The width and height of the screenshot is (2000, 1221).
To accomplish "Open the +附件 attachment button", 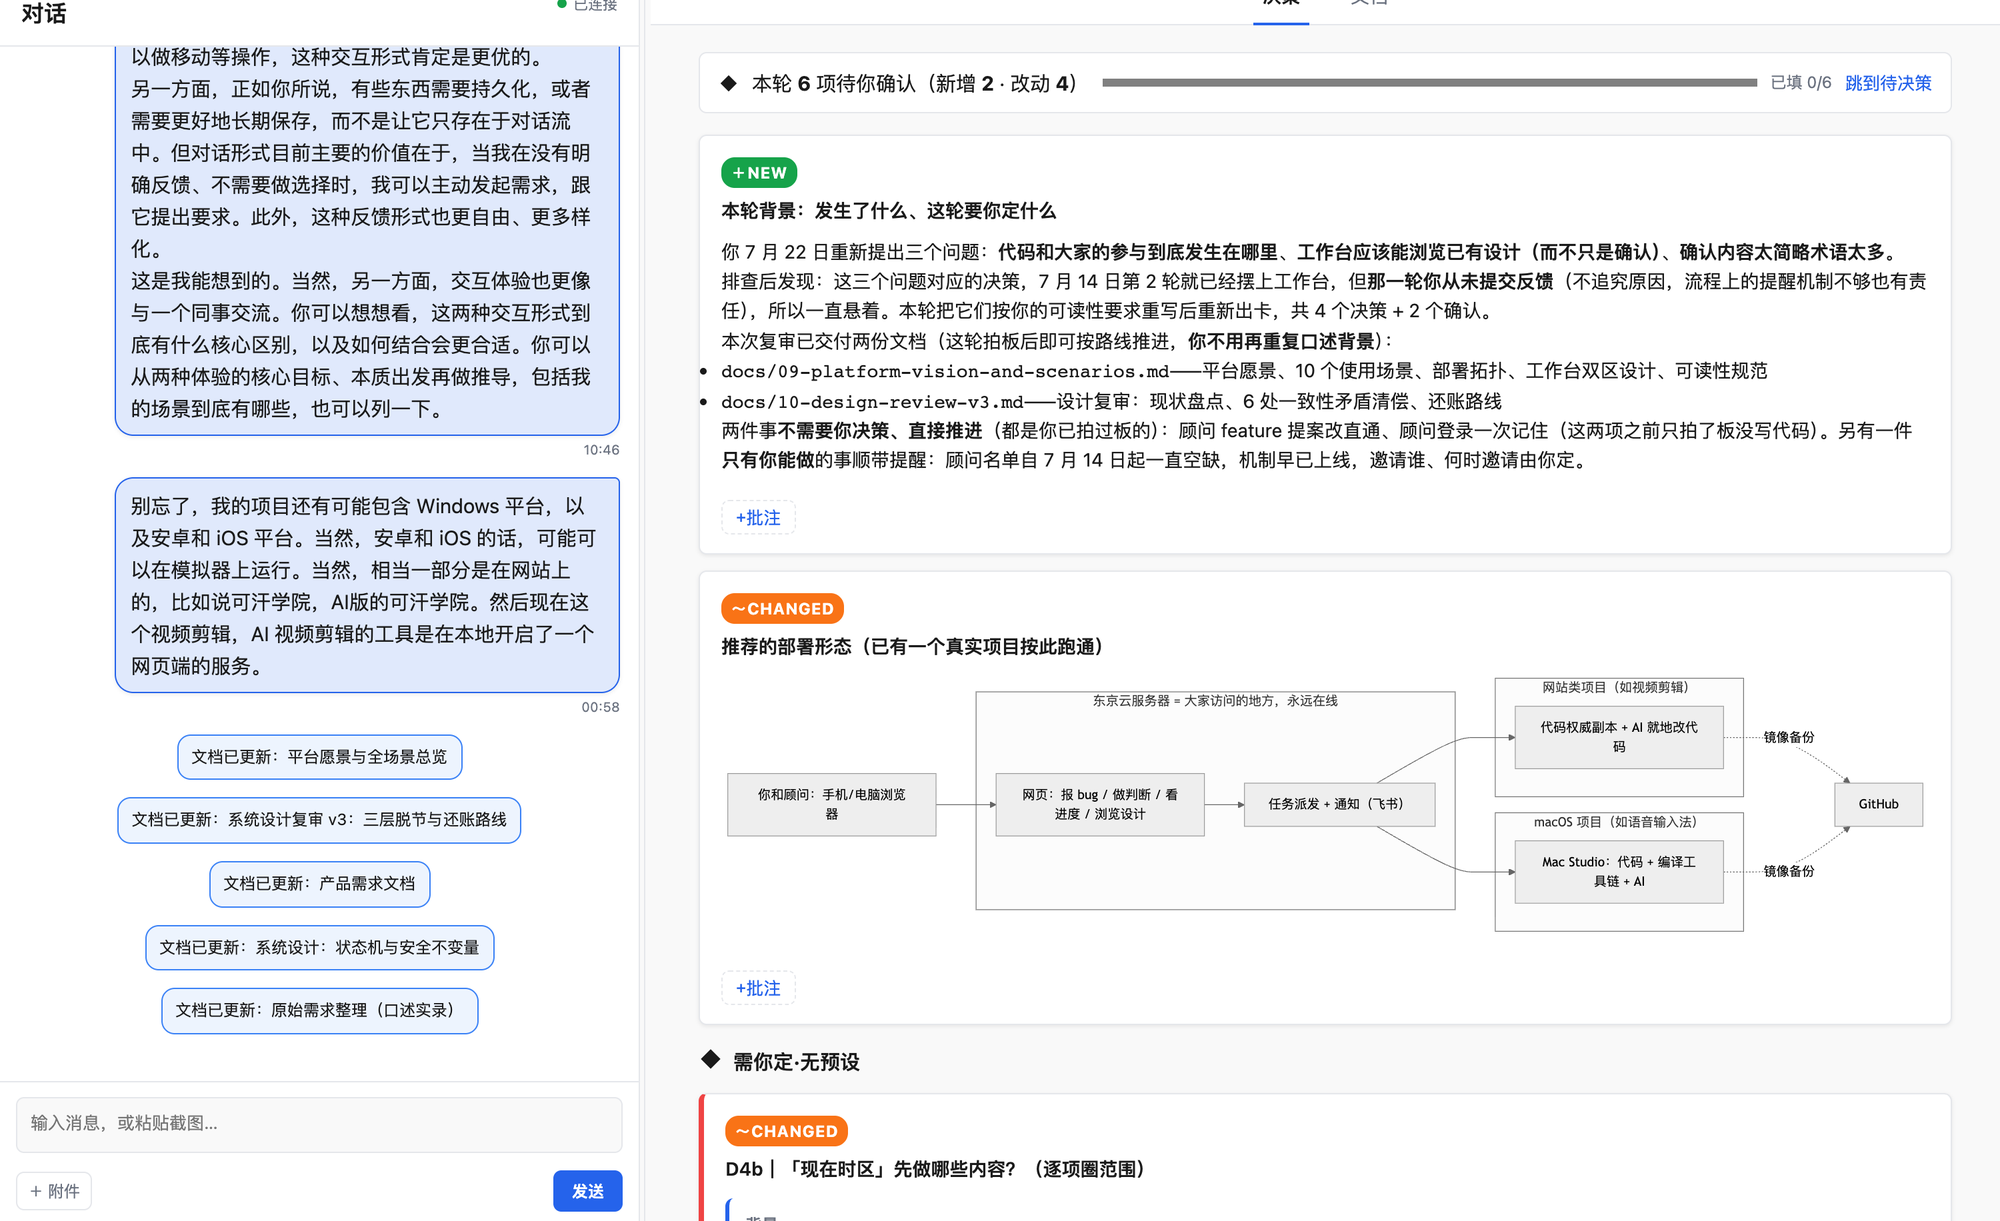I will pyautogui.click(x=55, y=1191).
